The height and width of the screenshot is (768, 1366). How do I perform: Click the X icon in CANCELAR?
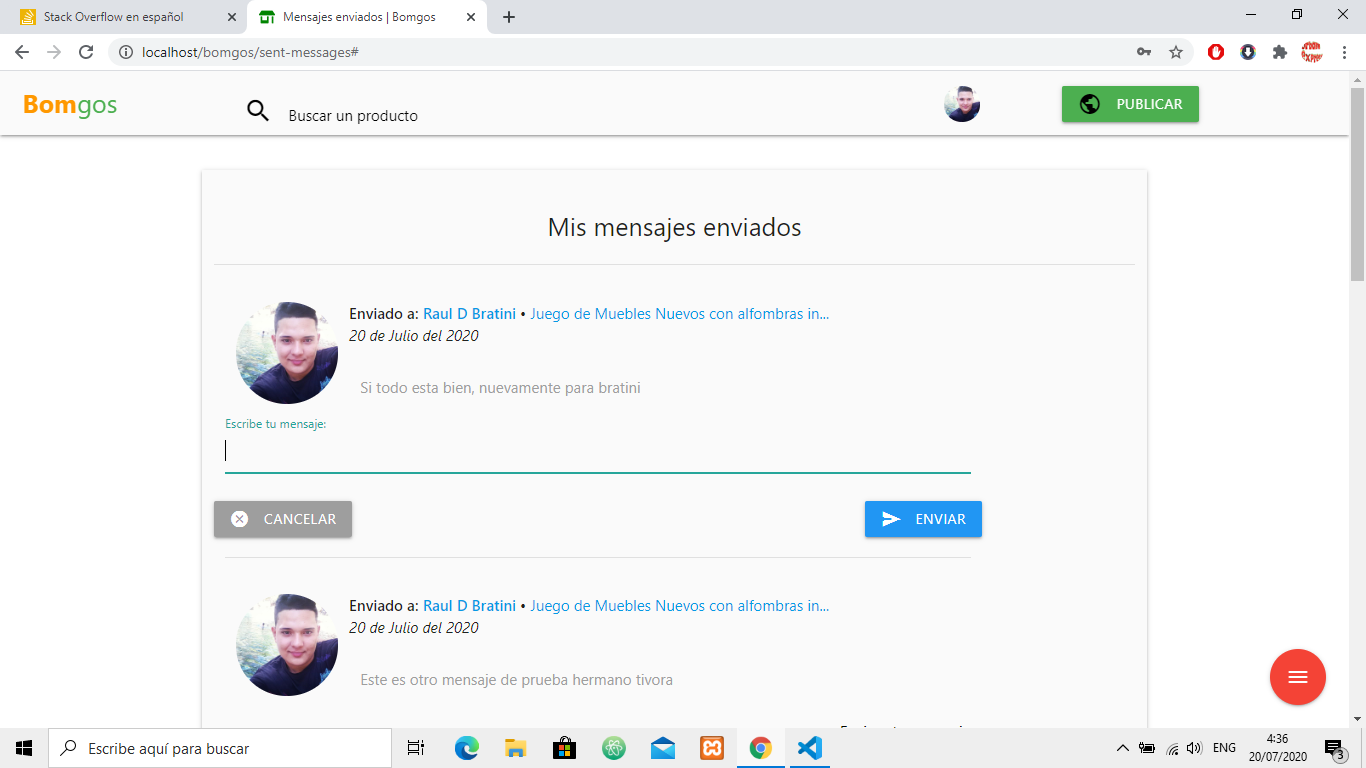pyautogui.click(x=240, y=519)
